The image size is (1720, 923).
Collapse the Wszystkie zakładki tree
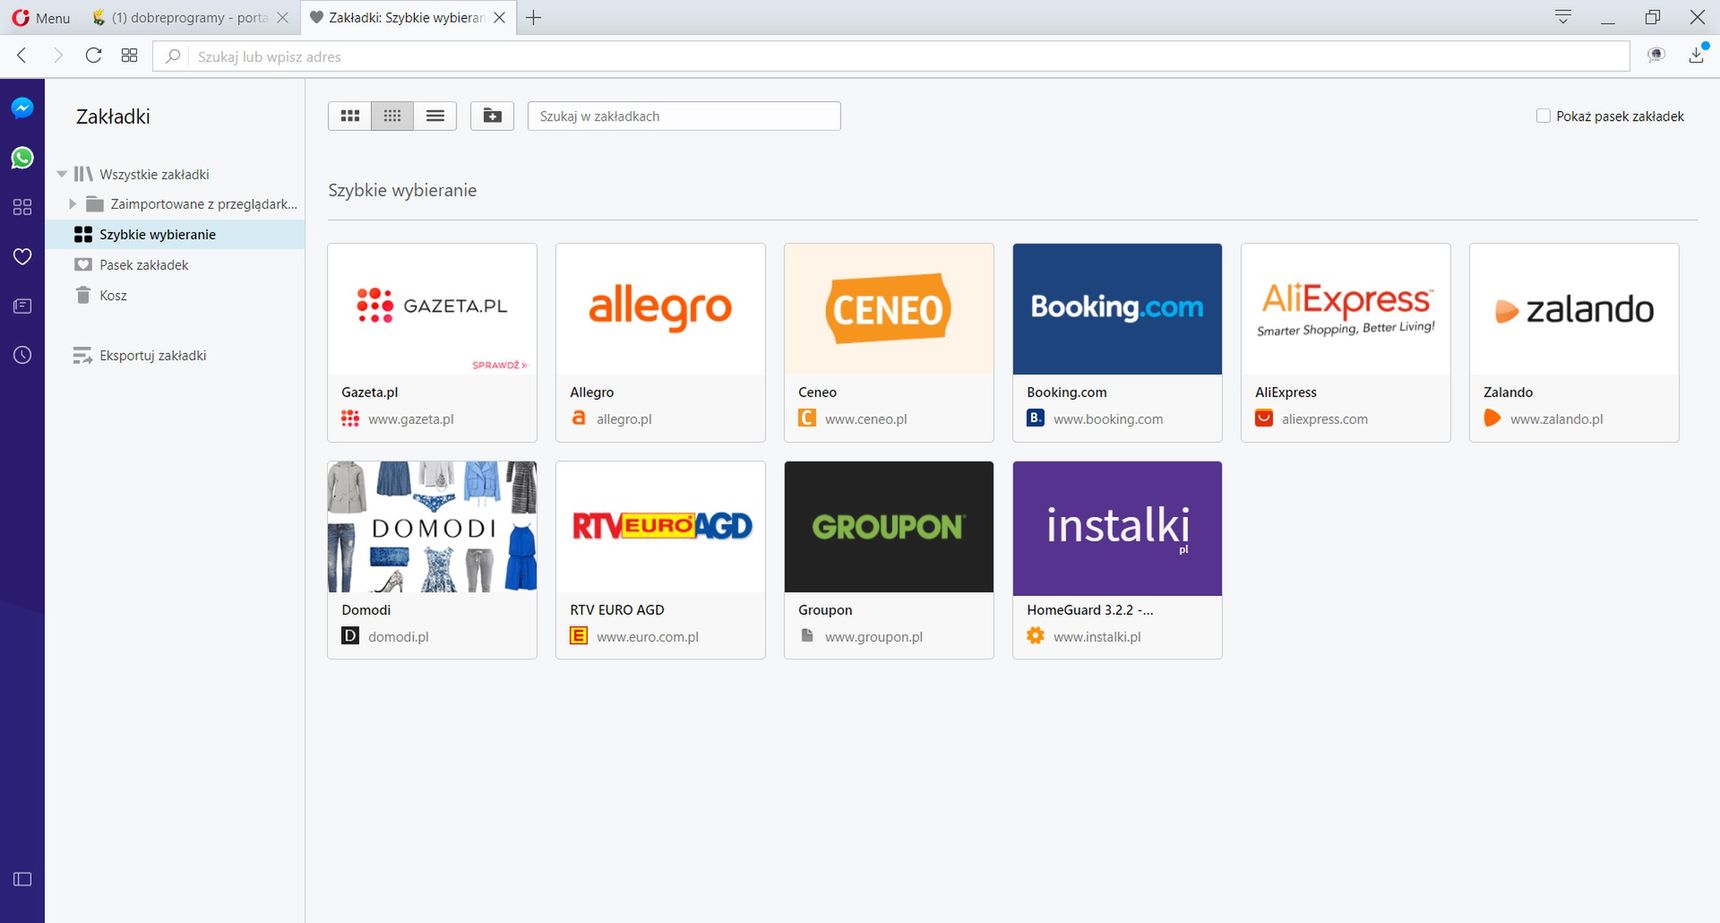click(62, 174)
